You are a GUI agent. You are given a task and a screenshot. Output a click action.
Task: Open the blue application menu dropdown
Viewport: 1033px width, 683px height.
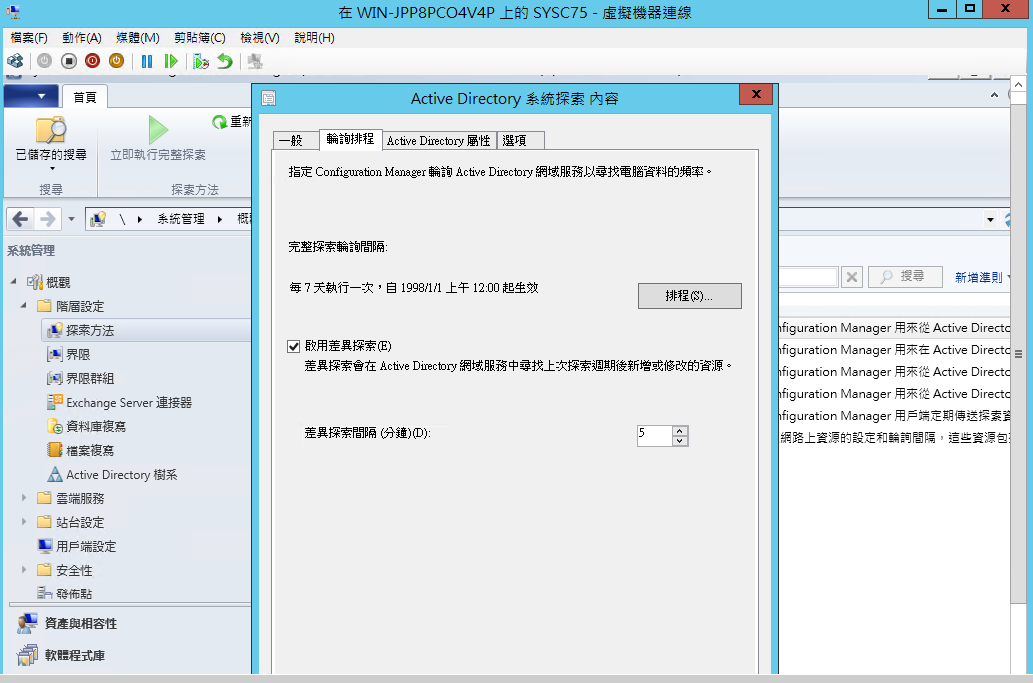click(31, 96)
